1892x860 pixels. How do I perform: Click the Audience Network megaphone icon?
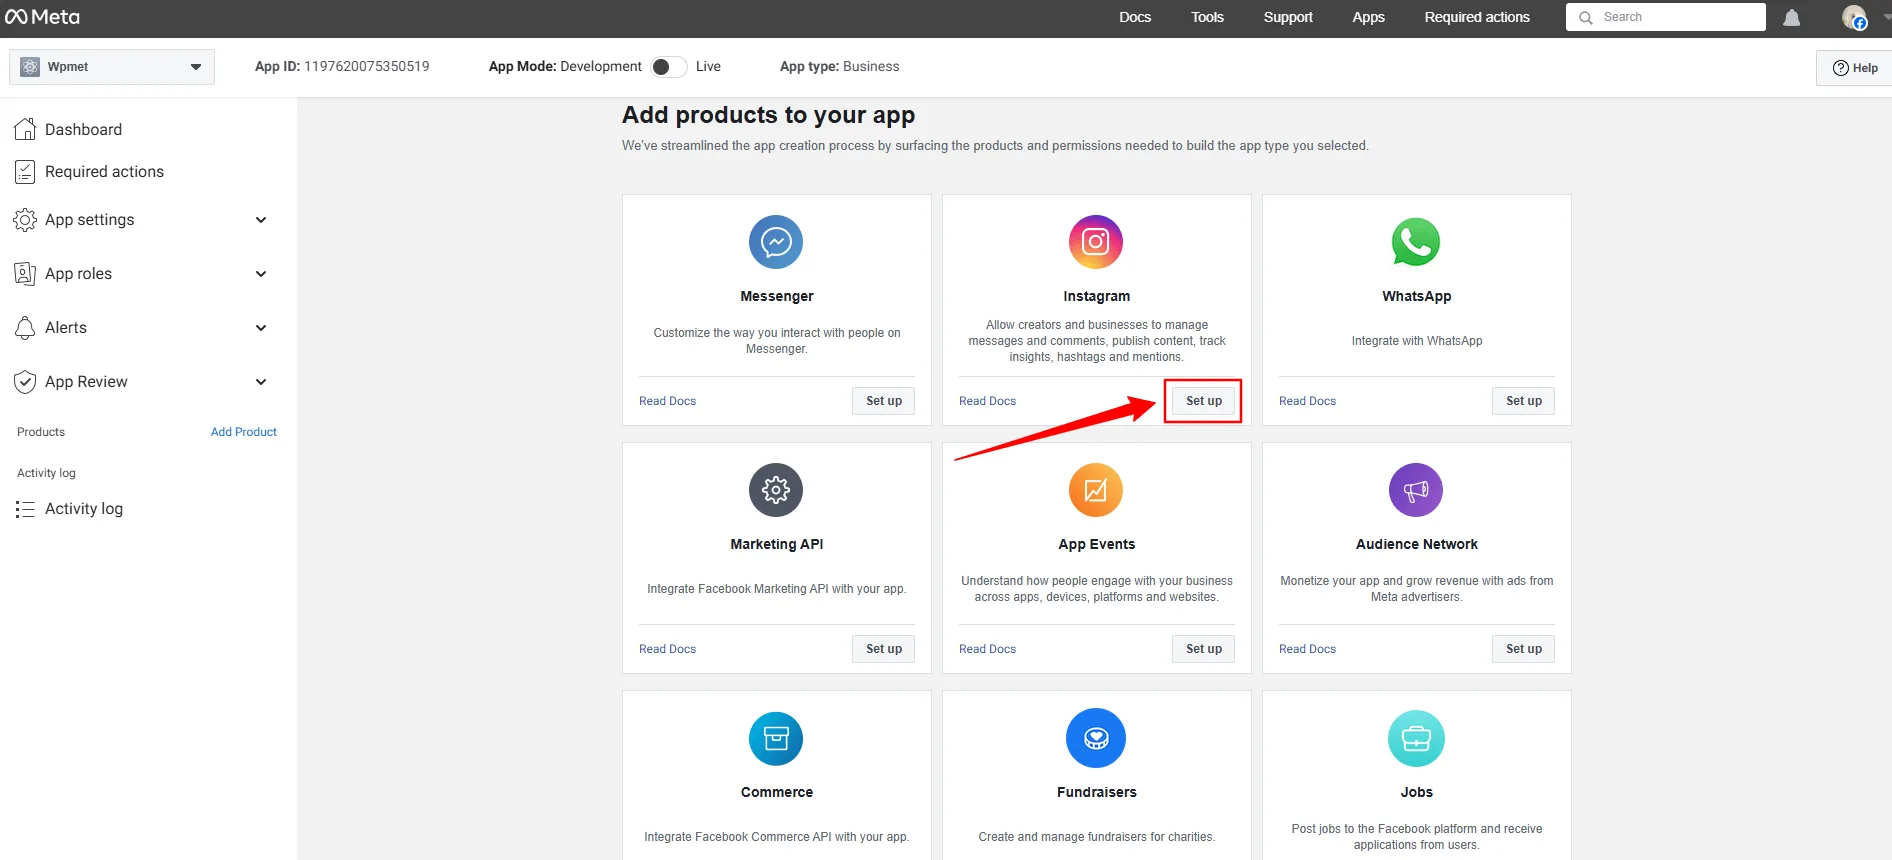1416,490
